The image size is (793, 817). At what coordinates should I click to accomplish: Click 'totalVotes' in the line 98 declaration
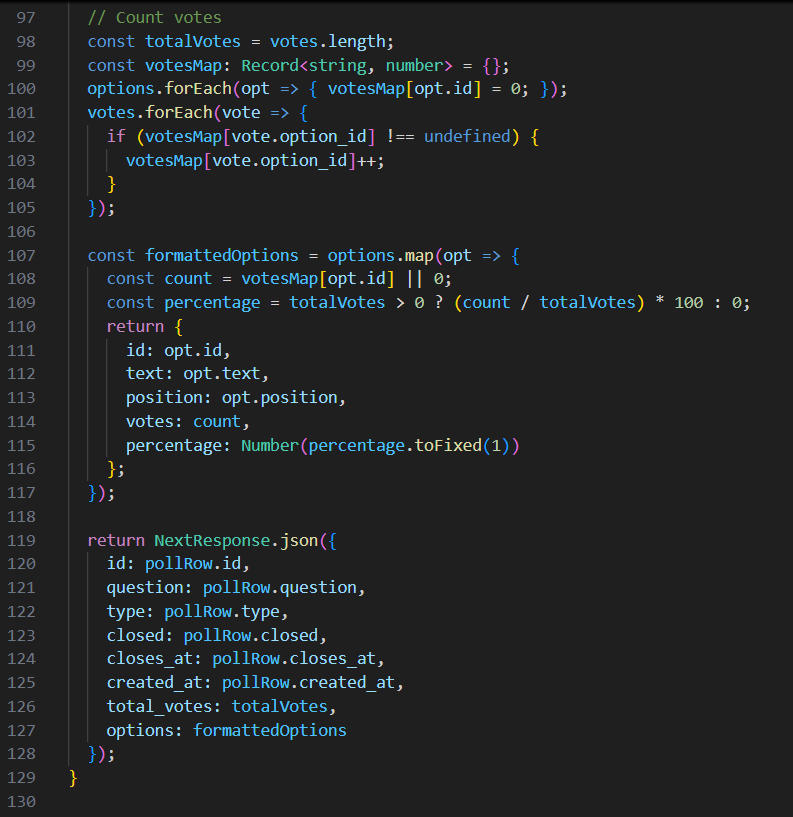[x=193, y=42]
